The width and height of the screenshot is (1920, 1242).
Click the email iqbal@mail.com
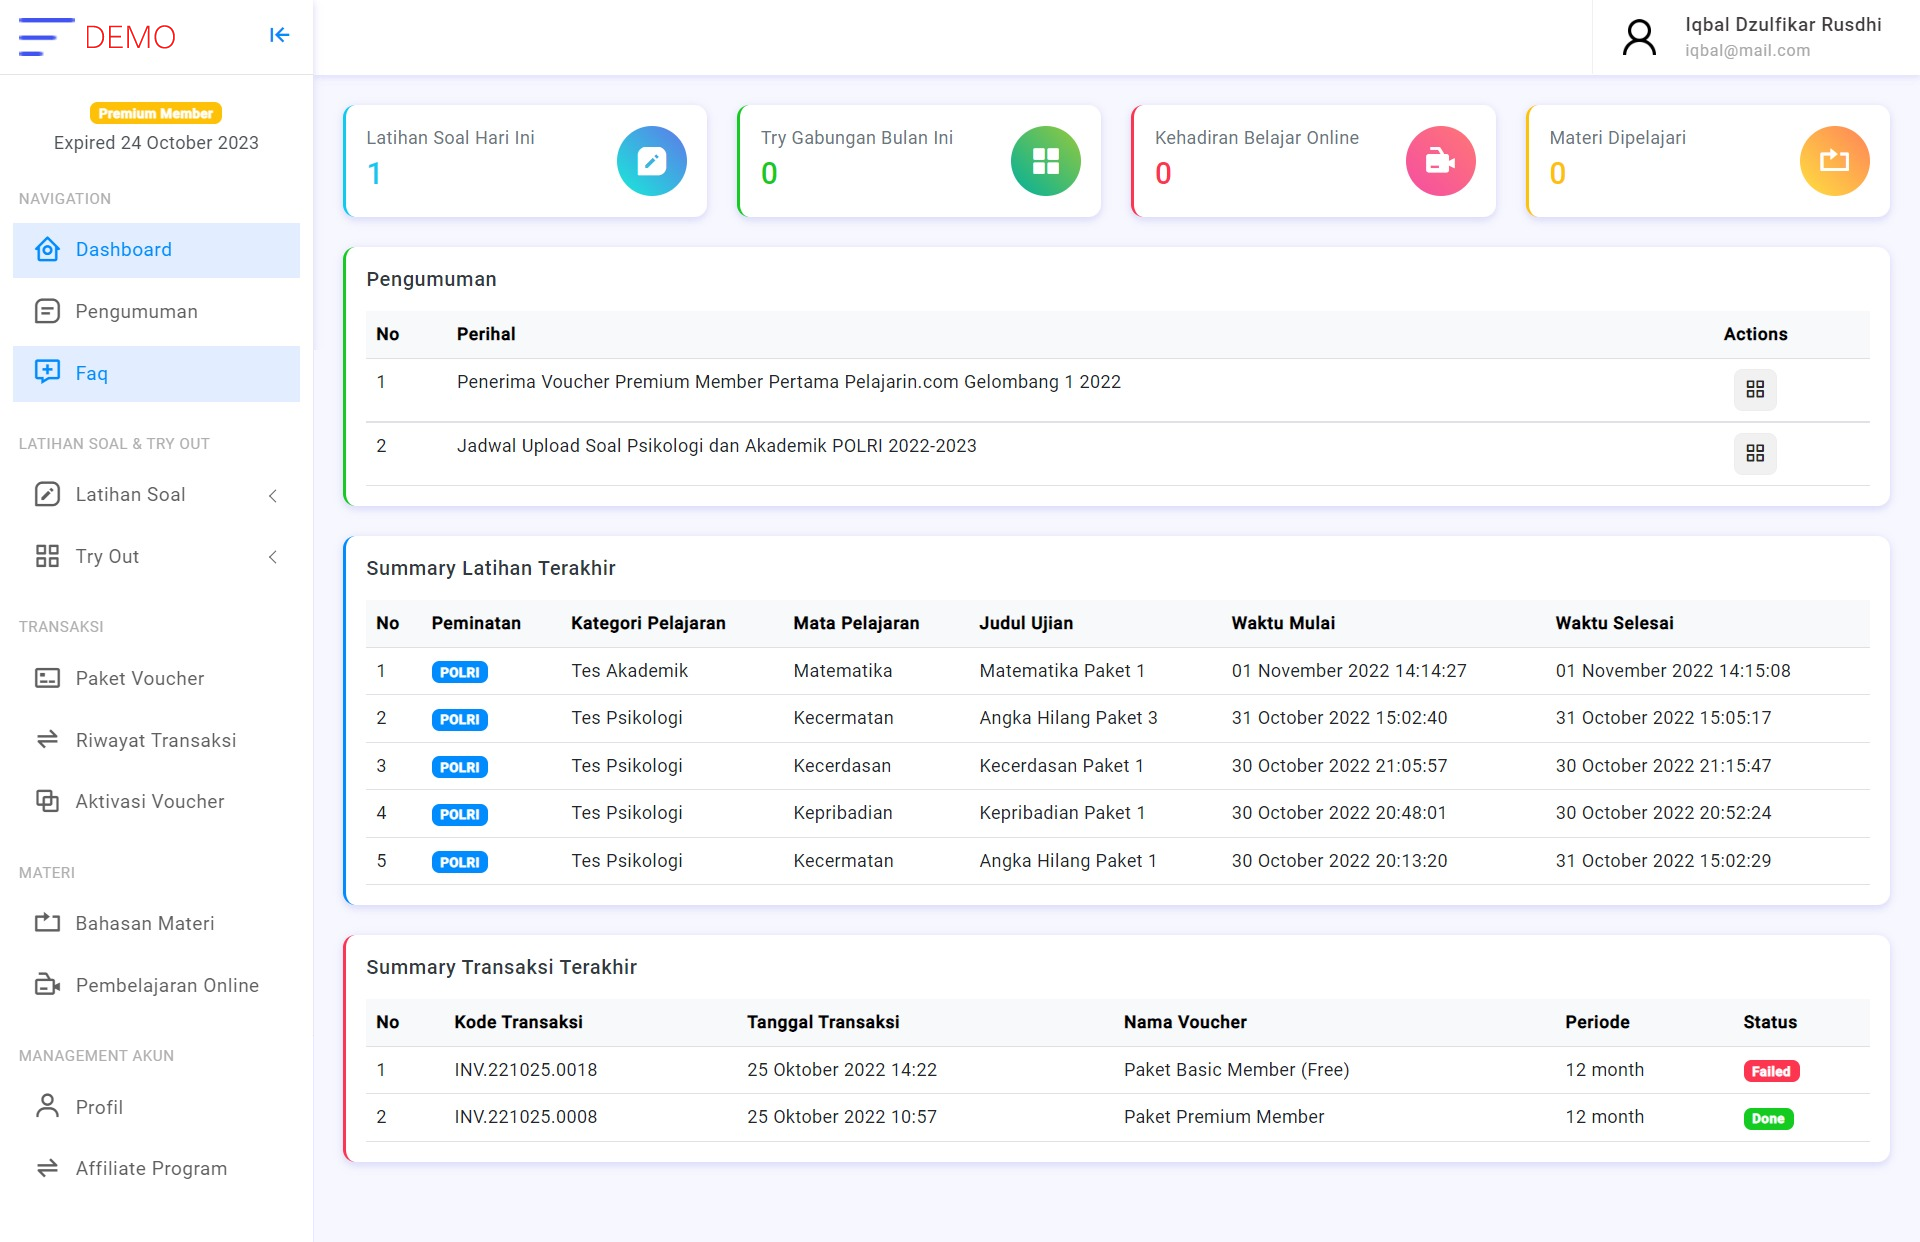[1747, 51]
